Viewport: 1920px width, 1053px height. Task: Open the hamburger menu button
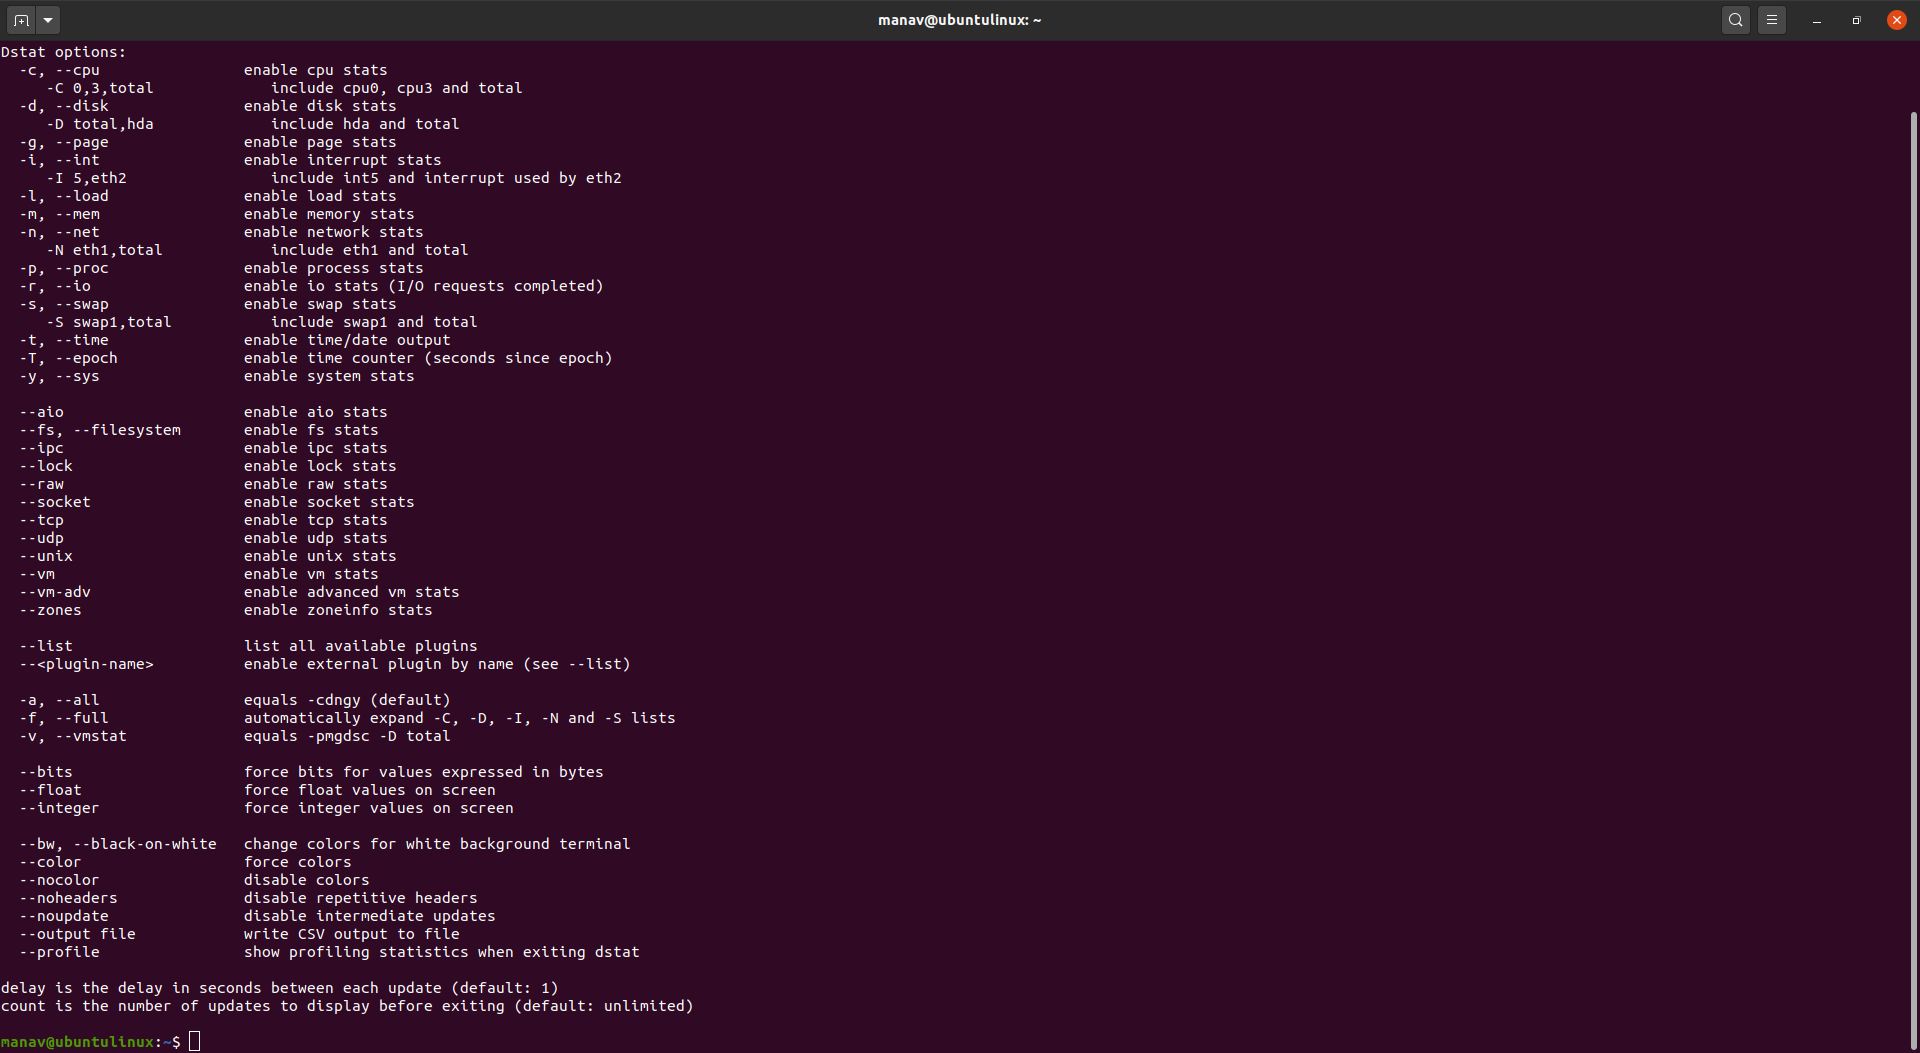pos(1772,20)
